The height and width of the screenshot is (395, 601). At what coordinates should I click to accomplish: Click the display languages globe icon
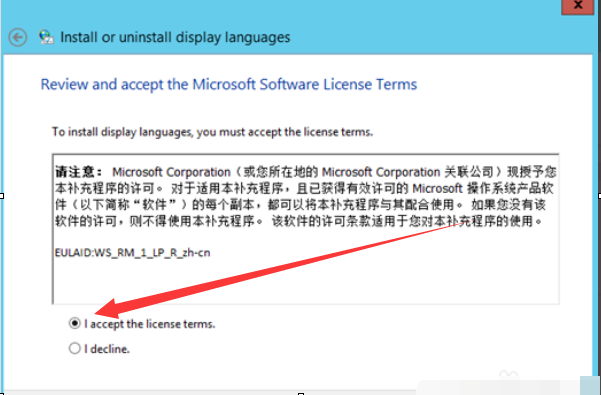46,37
